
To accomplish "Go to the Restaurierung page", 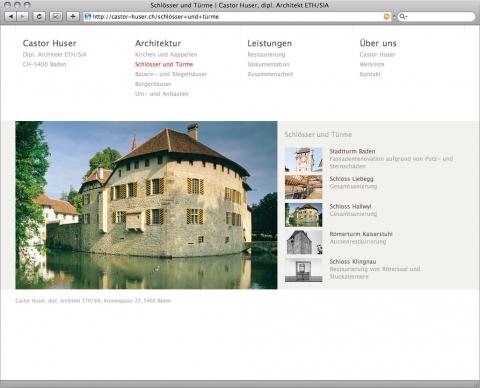I will [x=266, y=54].
